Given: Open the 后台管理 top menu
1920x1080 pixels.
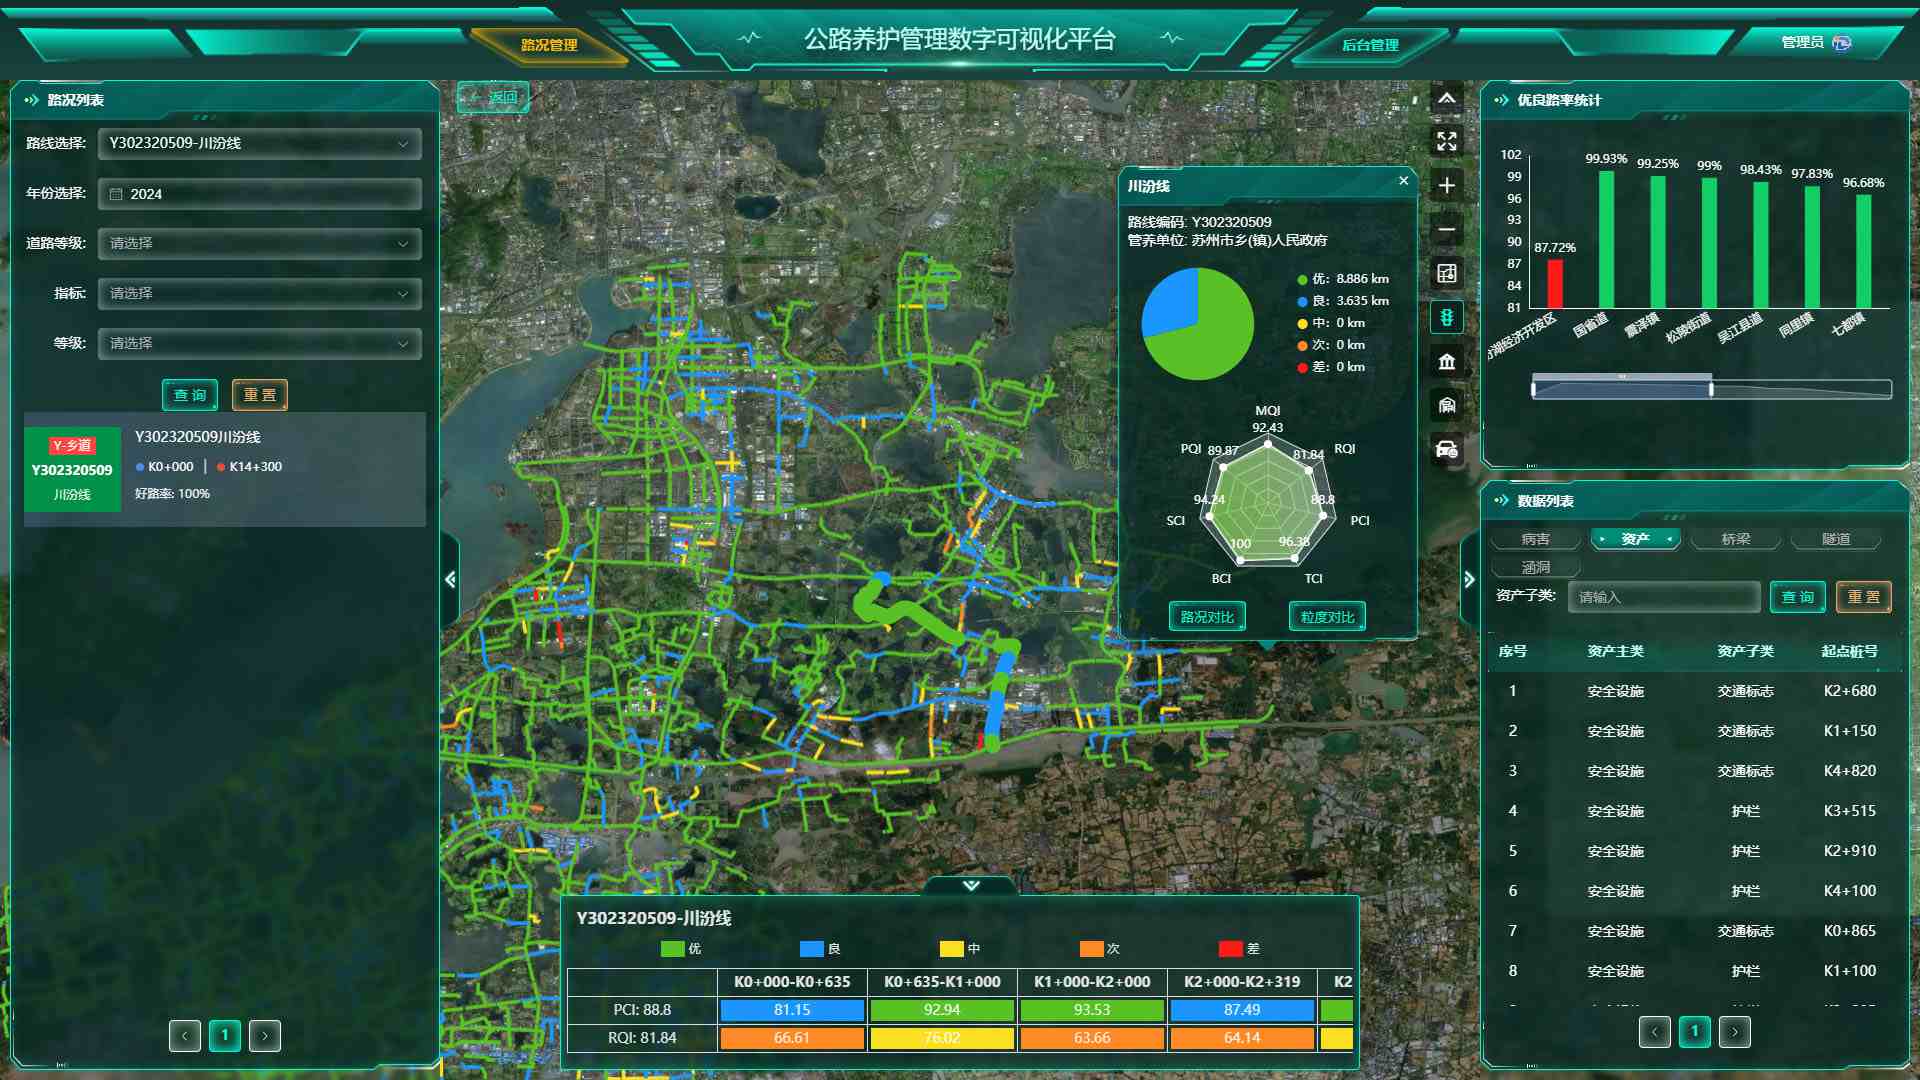Looking at the screenshot, I should 1369,45.
